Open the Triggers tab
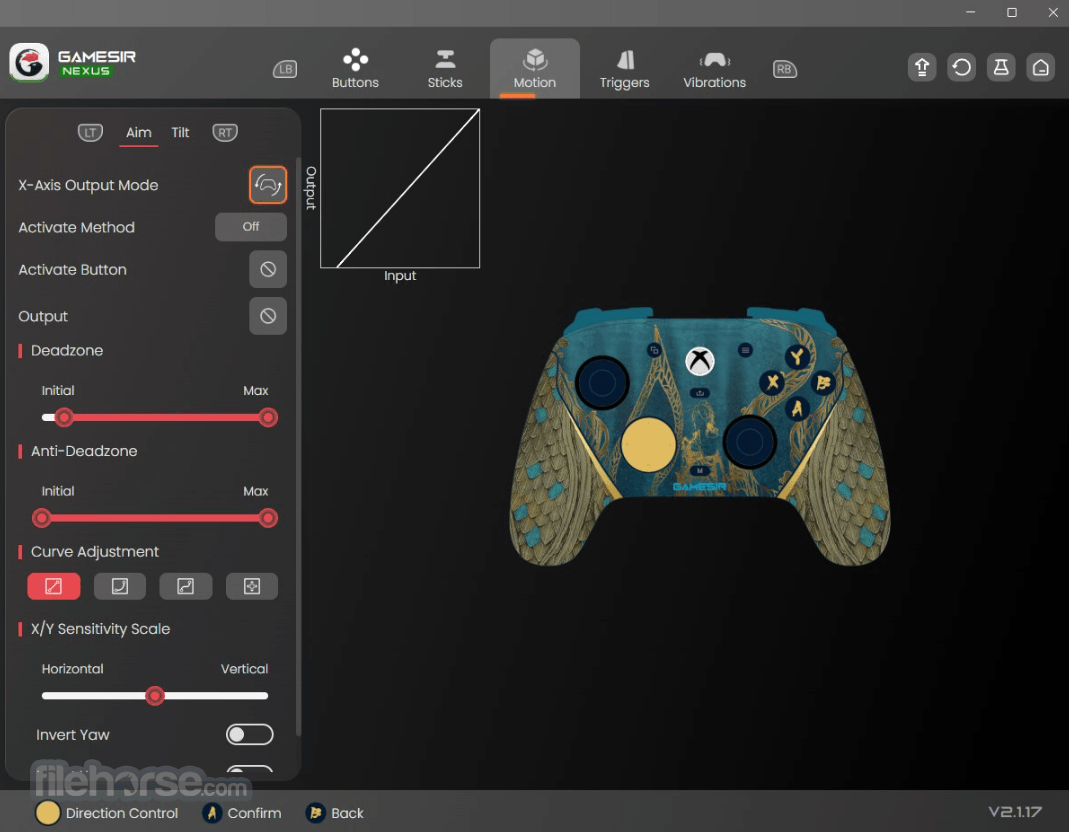 pos(624,68)
